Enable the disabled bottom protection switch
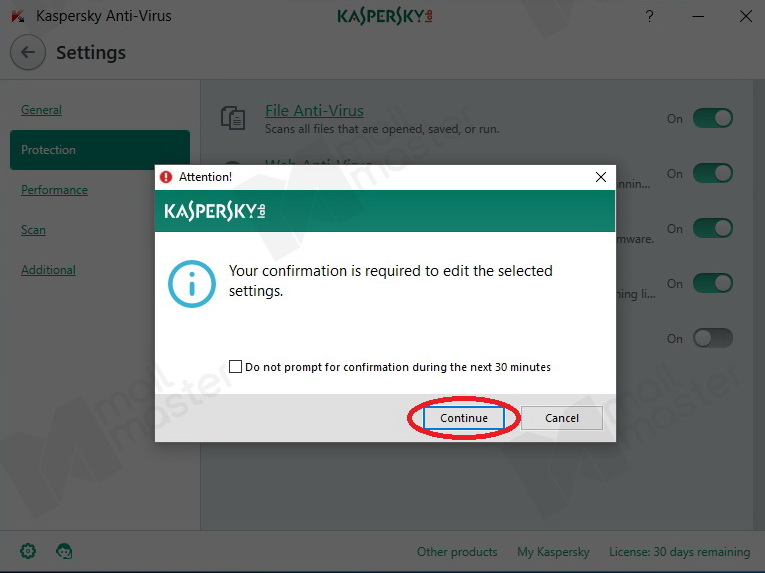The height and width of the screenshot is (573, 765). (713, 338)
